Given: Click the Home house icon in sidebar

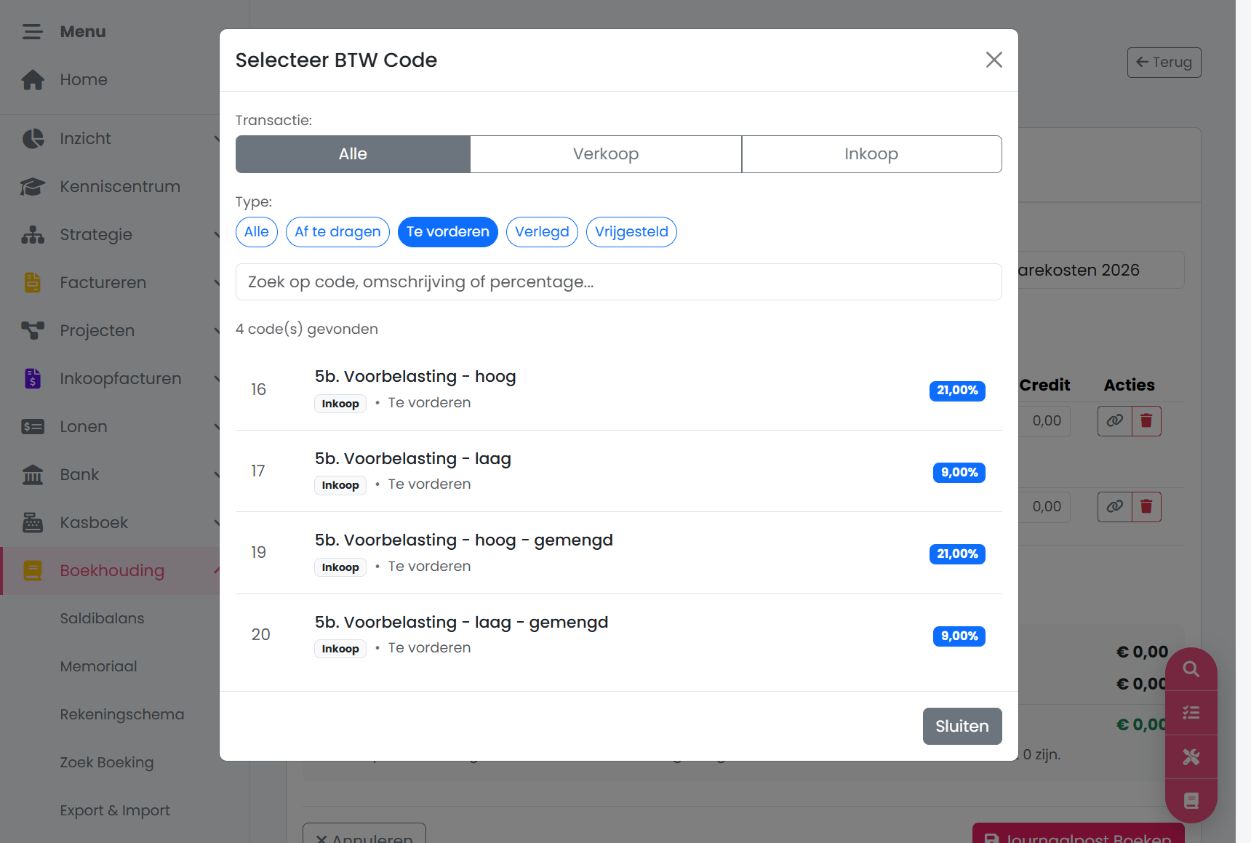Looking at the screenshot, I should (33, 80).
